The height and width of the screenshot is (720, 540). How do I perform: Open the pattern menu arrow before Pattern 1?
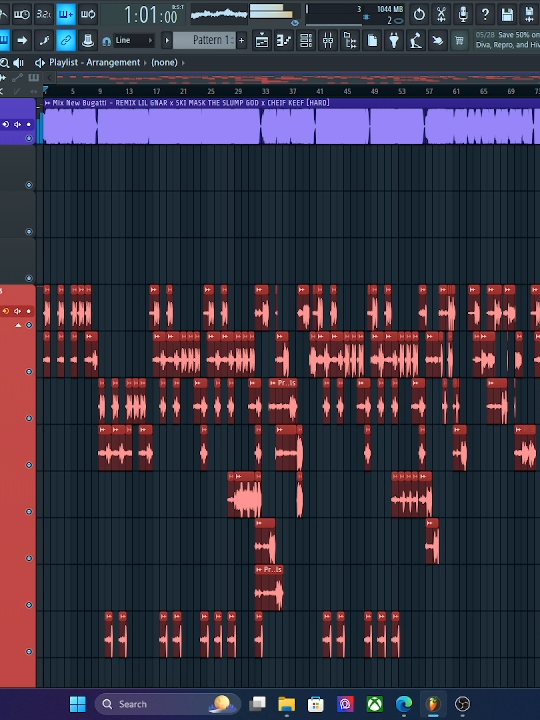167,40
